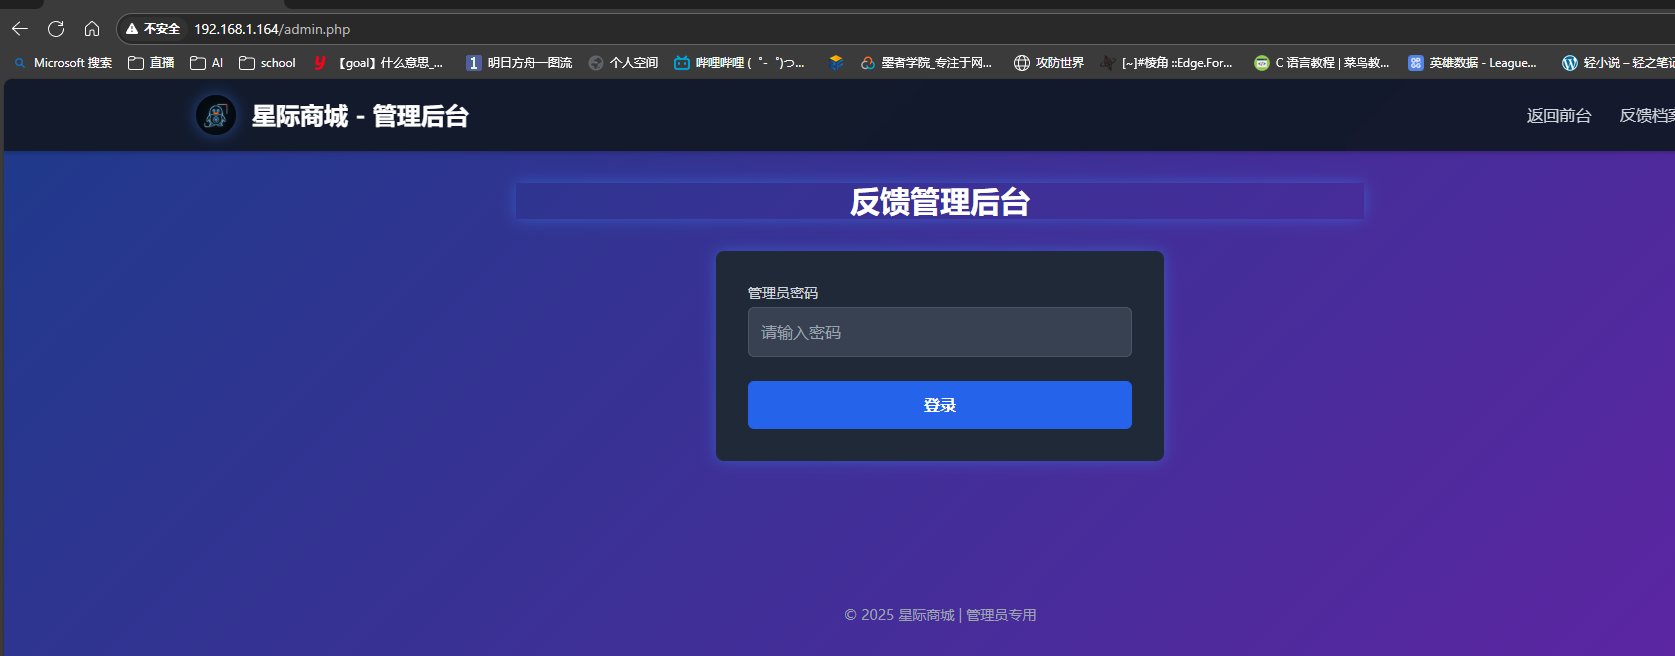Click 返回前台 in the navigation bar

[x=1559, y=116]
